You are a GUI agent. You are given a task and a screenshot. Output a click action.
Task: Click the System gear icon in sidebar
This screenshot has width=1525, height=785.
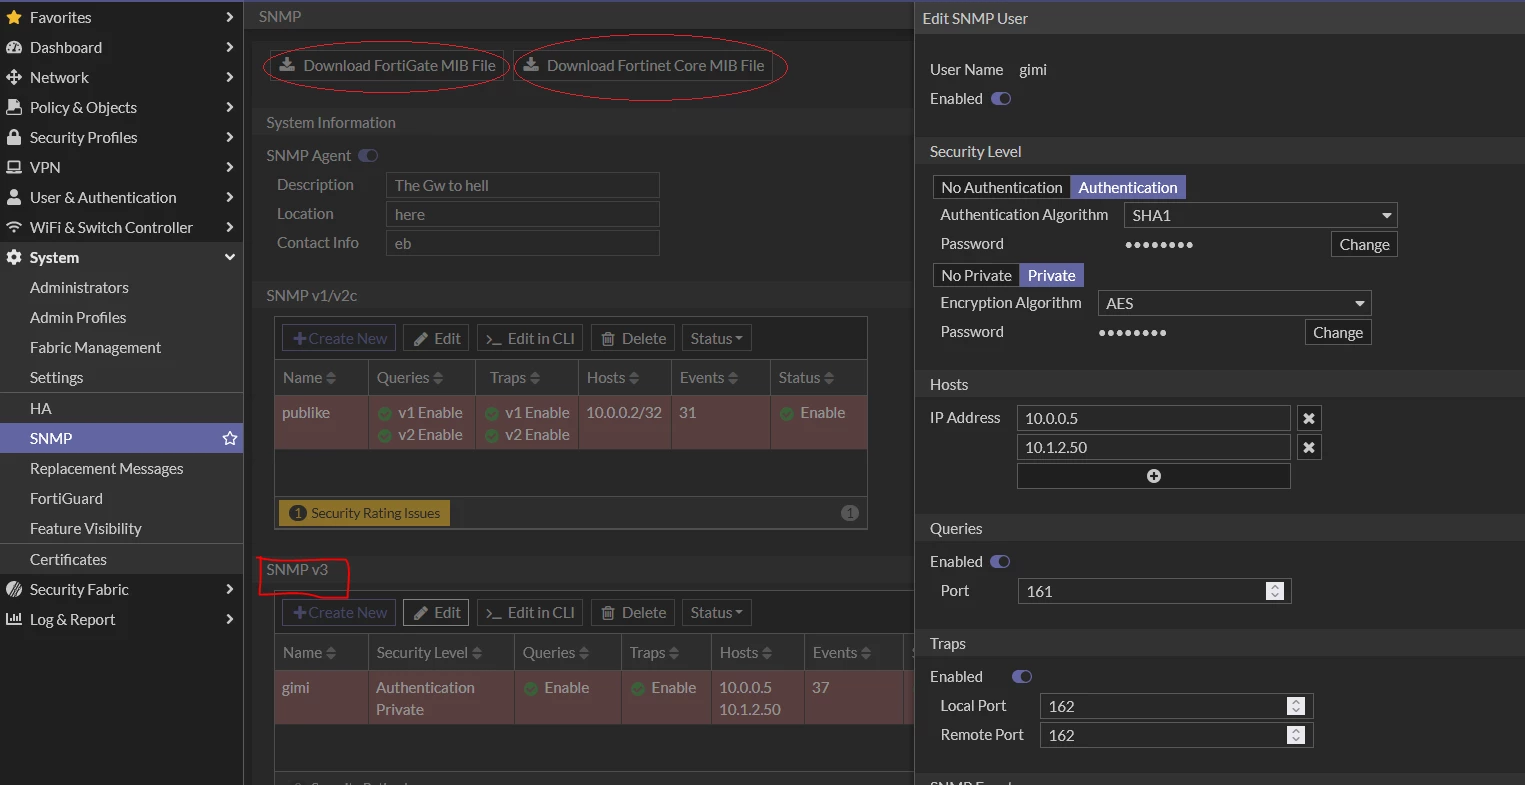(14, 257)
